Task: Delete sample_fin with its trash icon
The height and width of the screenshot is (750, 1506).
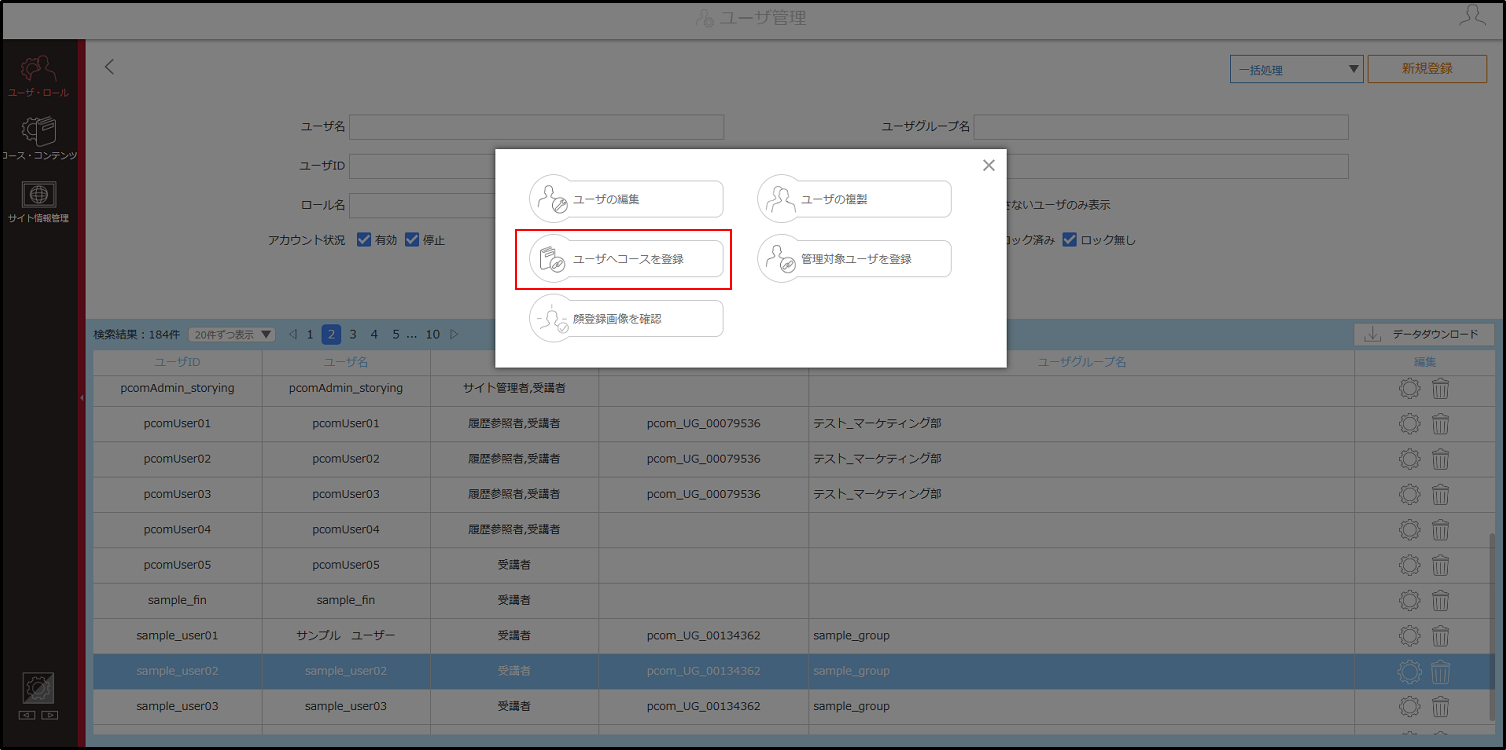Action: (1440, 600)
